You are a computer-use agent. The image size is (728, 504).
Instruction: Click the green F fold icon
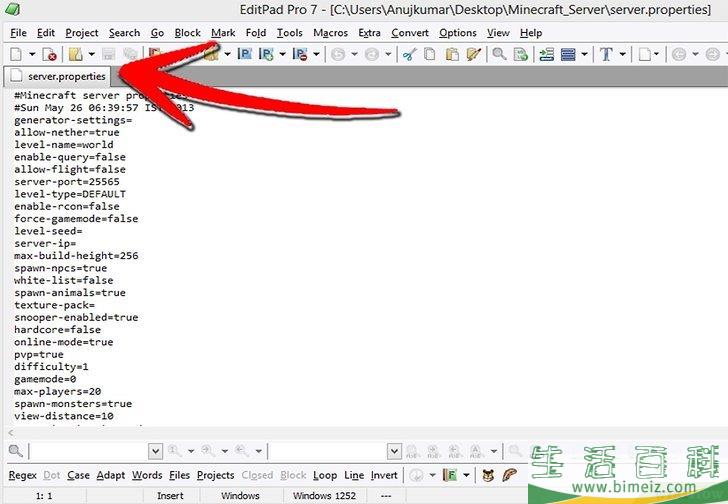coord(449,475)
